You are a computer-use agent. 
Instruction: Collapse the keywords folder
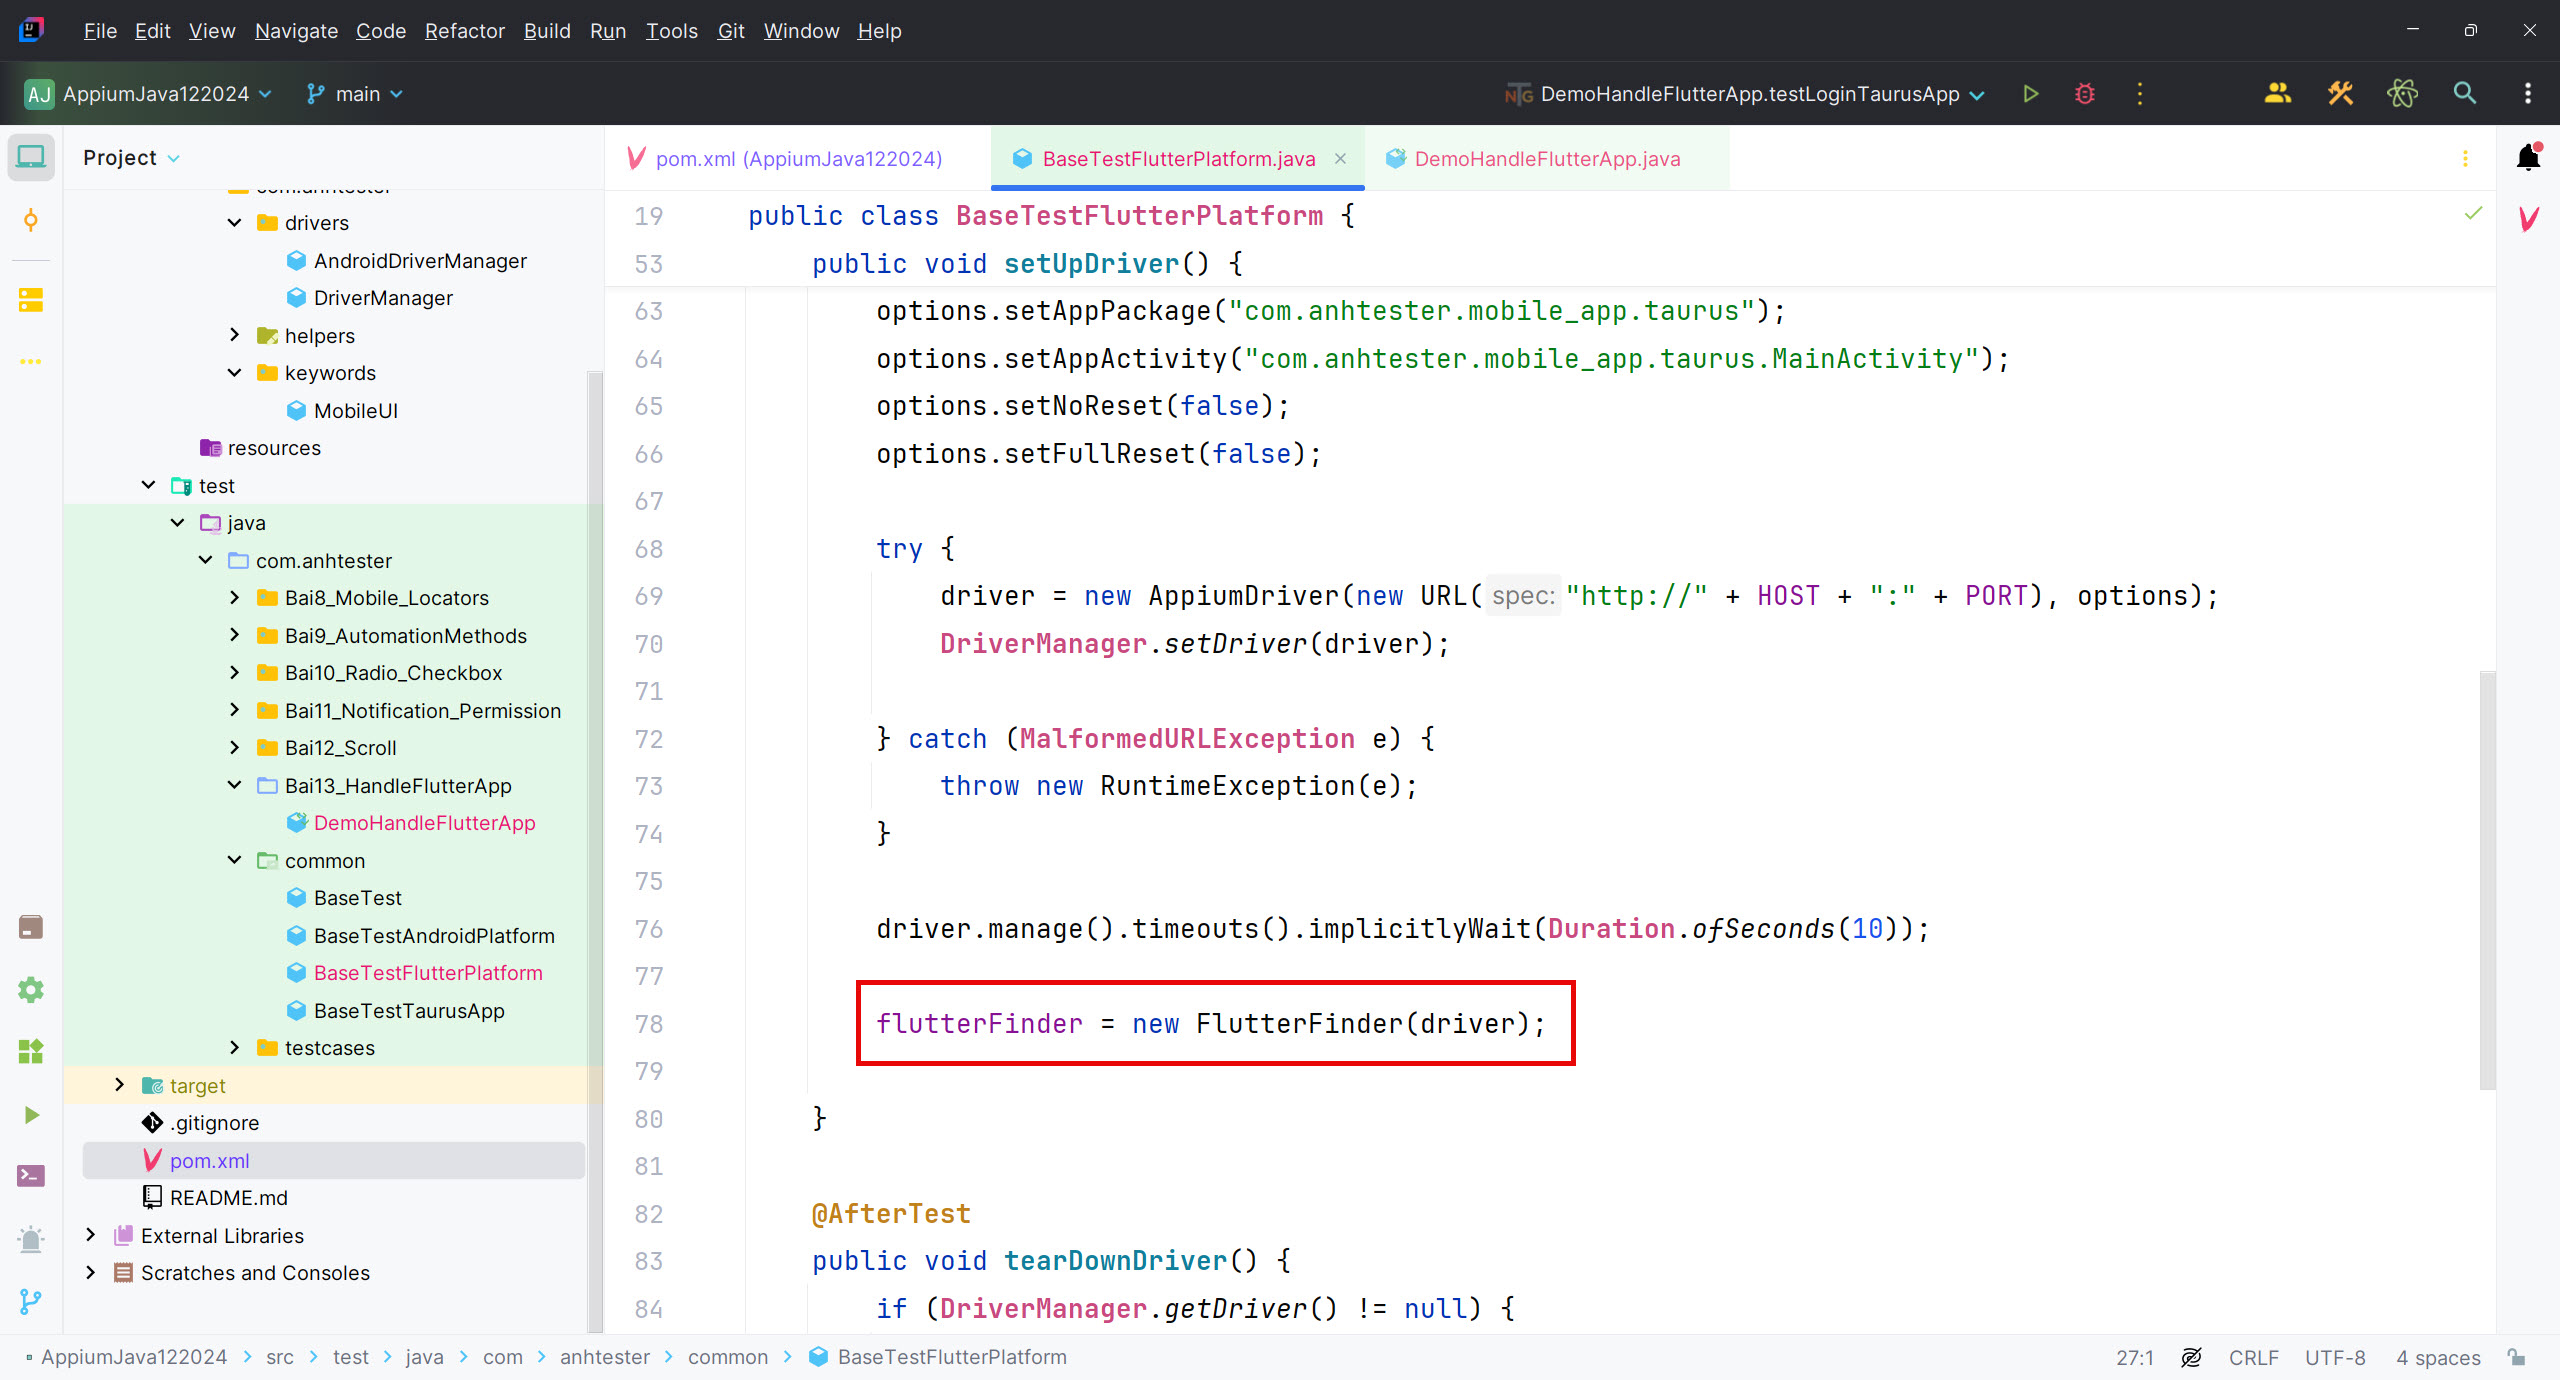(234, 373)
